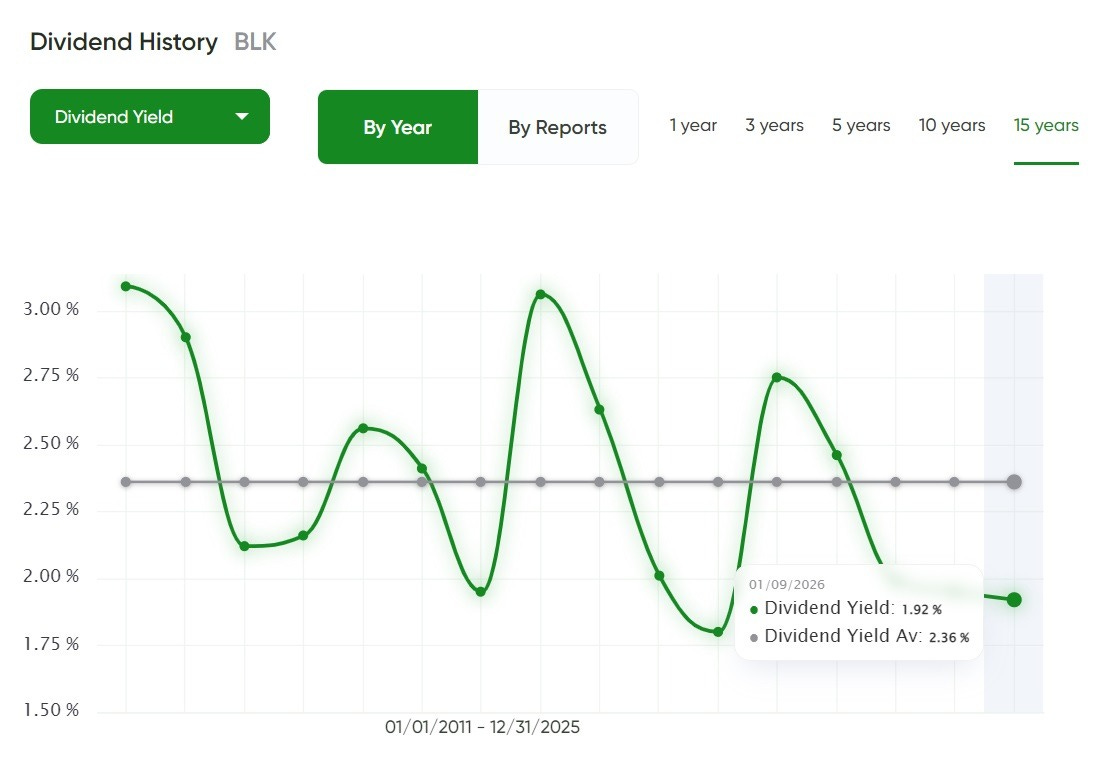Click the Dividend History heading
Screen dimensions: 1102x764
(x=124, y=42)
